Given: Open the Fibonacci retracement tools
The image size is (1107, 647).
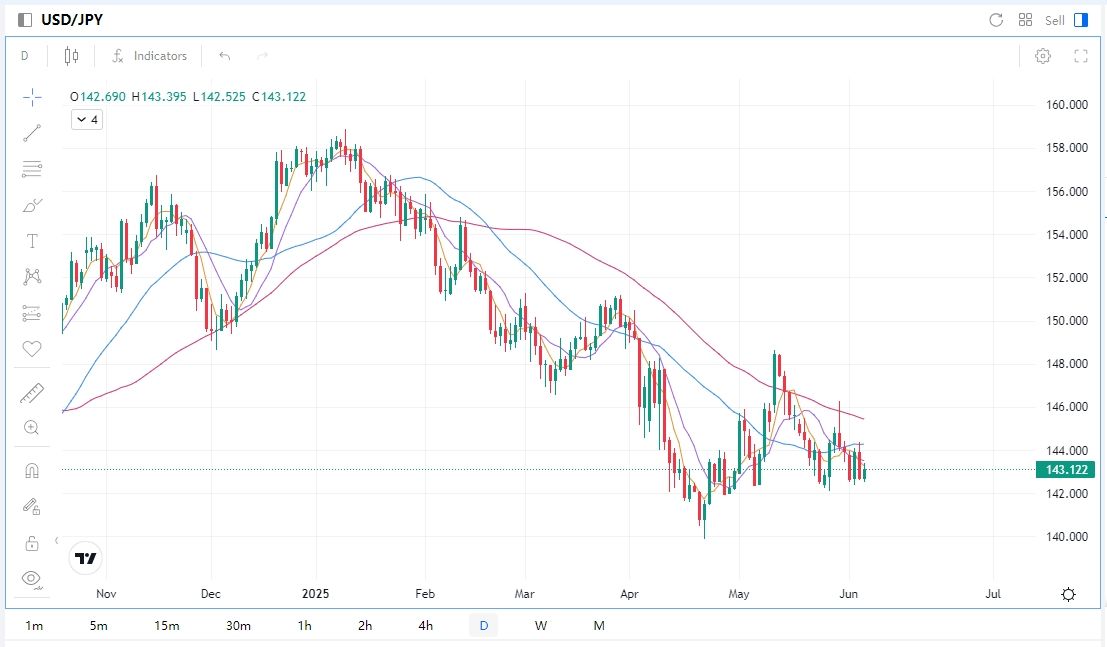Looking at the screenshot, I should pyautogui.click(x=32, y=169).
